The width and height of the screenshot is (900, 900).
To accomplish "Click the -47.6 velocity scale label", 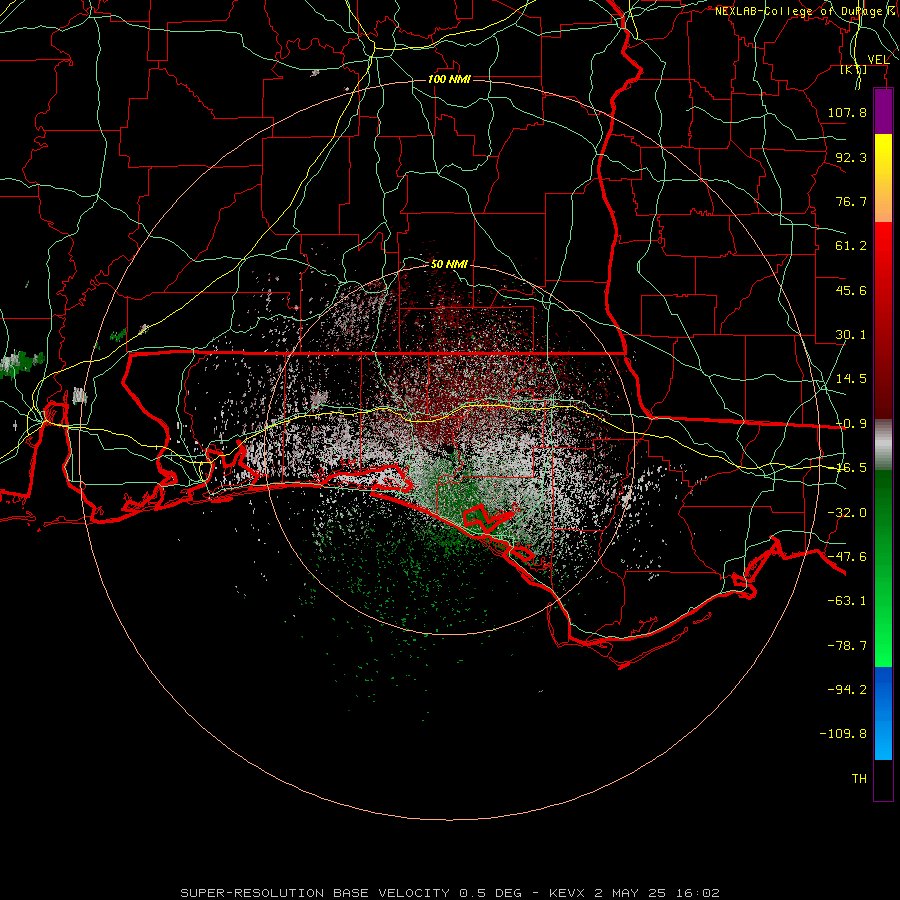I will point(847,557).
